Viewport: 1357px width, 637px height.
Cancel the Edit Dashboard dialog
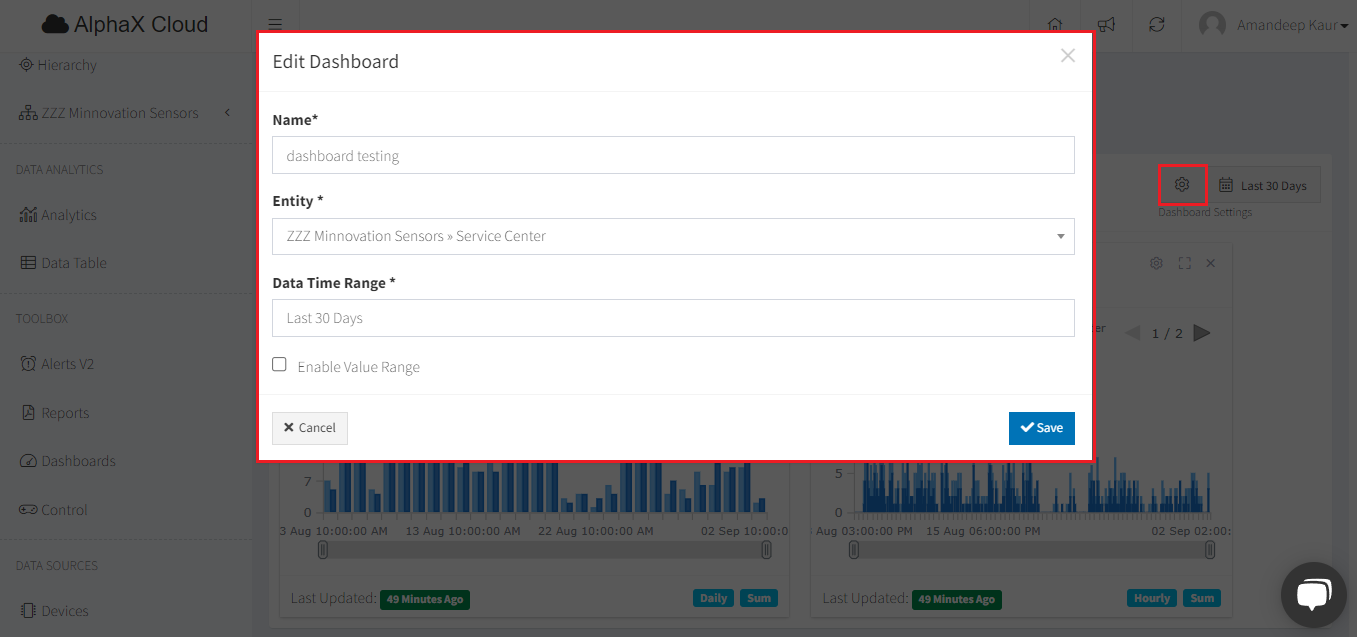coord(310,428)
